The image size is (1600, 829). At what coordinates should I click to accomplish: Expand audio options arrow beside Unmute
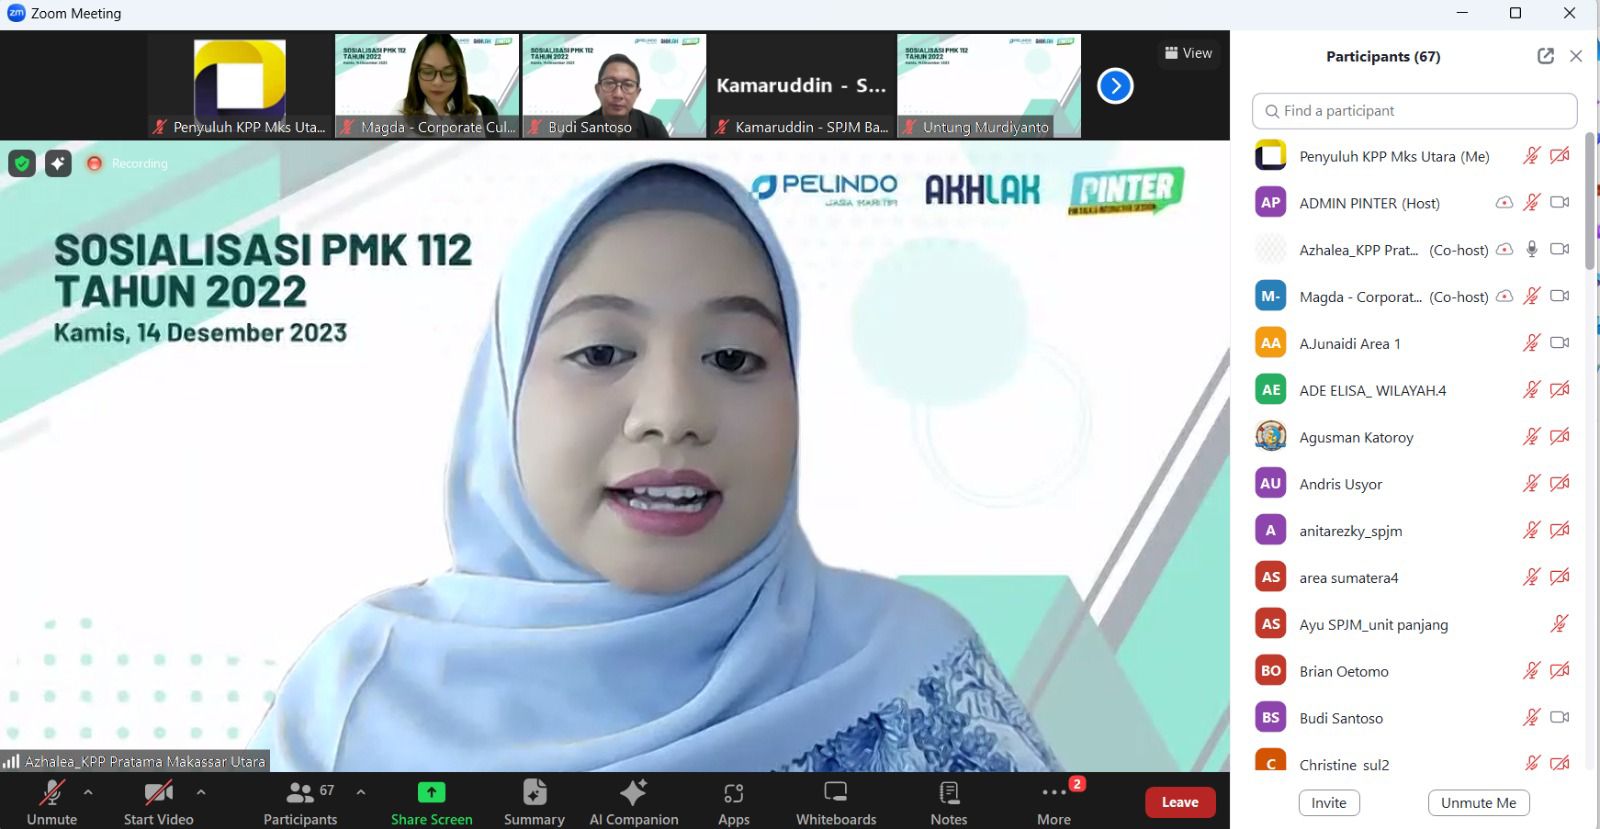click(x=88, y=792)
